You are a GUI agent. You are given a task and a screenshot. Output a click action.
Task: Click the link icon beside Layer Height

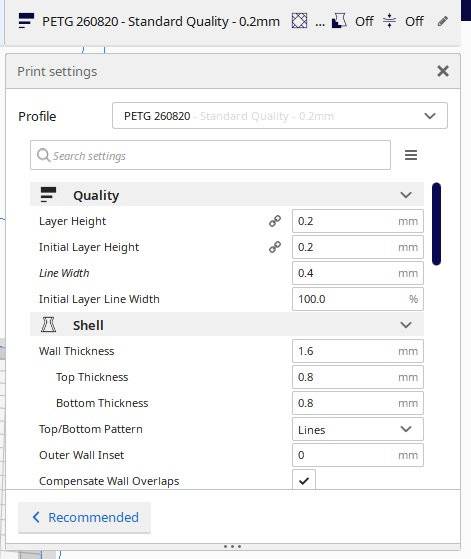(275, 221)
